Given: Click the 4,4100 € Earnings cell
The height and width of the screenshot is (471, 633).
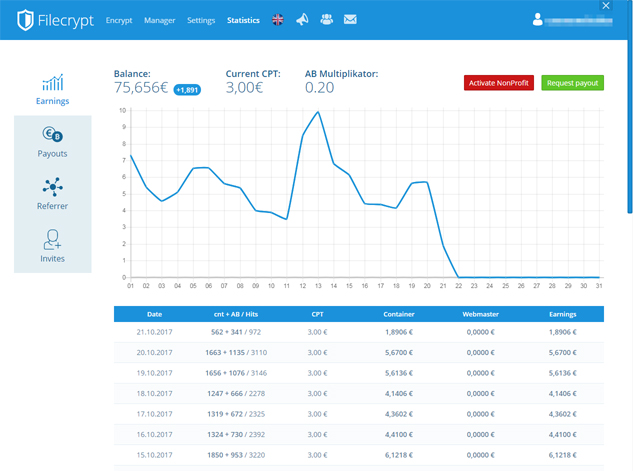Looking at the screenshot, I should point(562,435).
